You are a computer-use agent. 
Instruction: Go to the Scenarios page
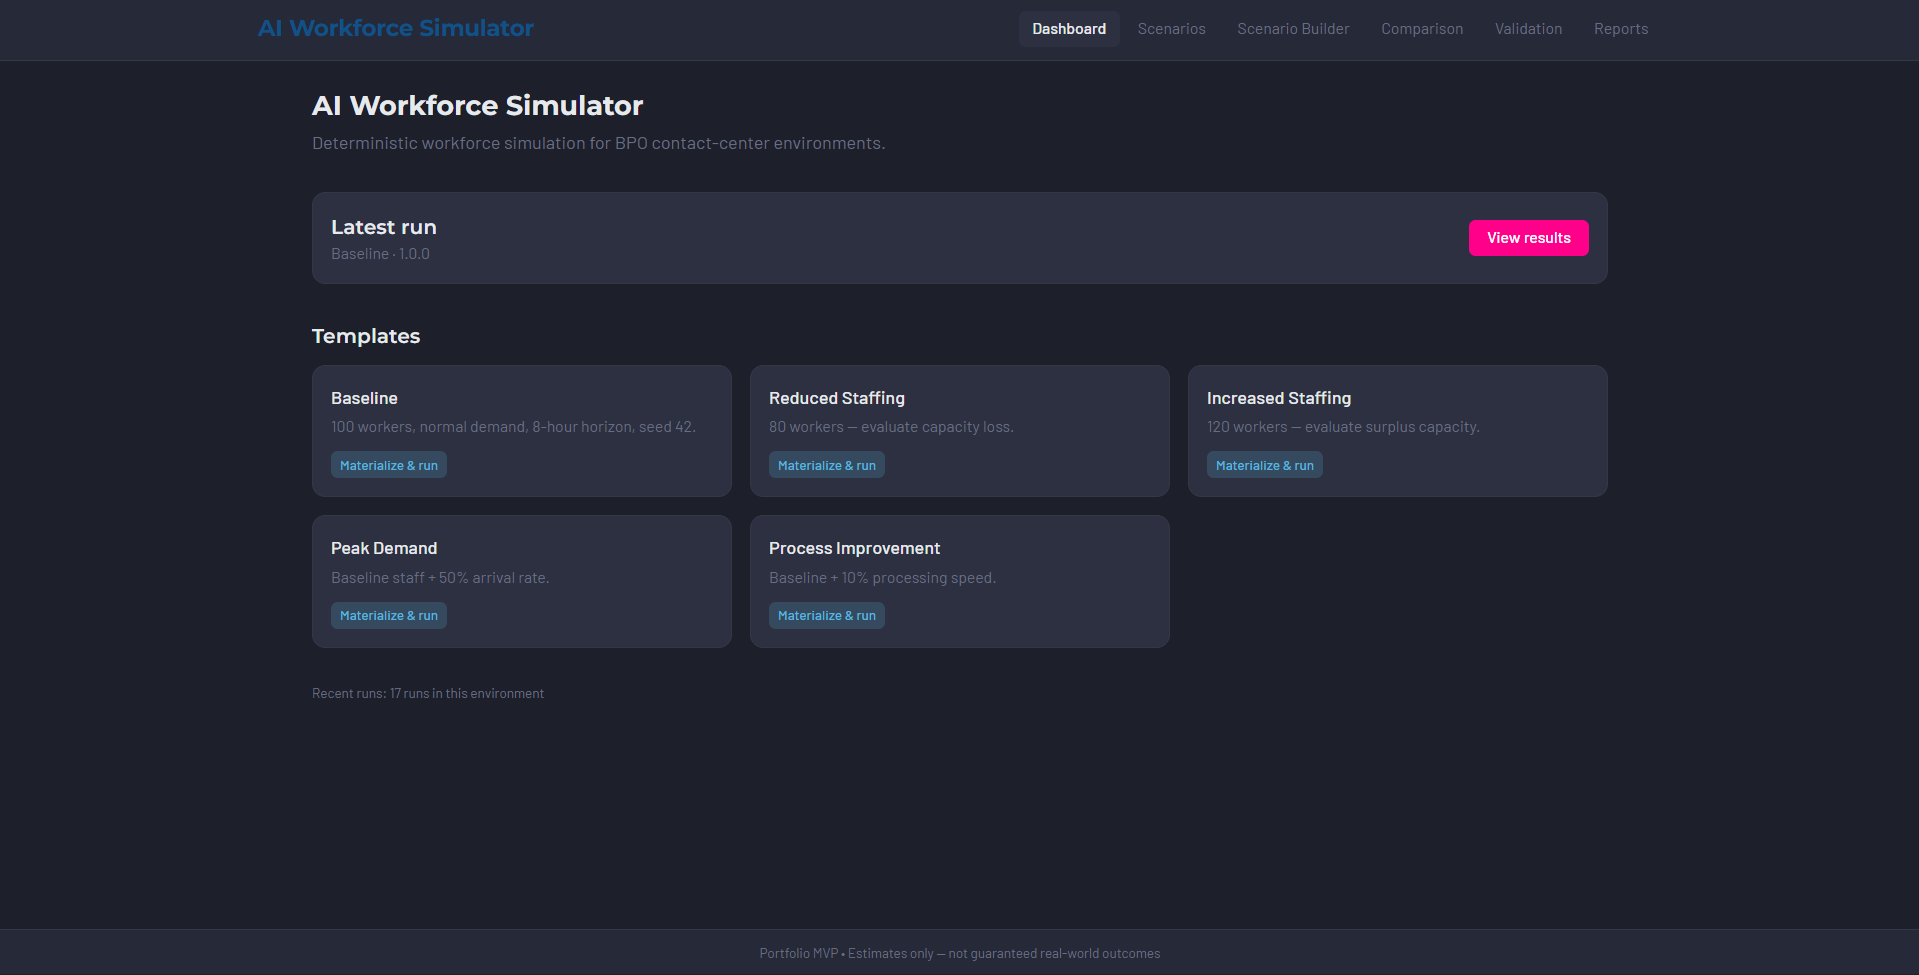pyautogui.click(x=1171, y=29)
